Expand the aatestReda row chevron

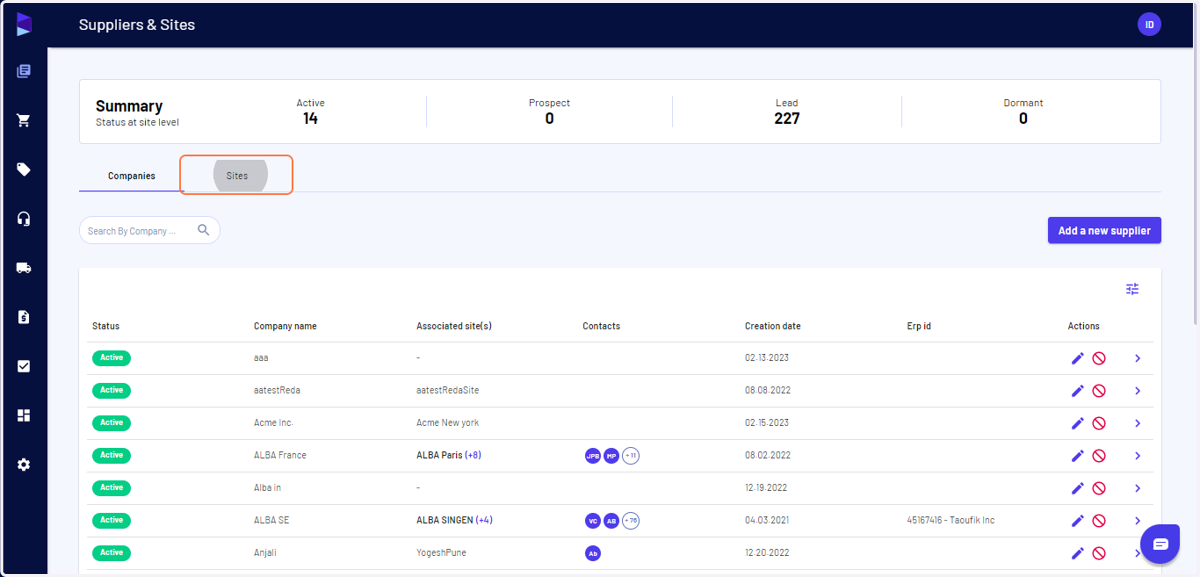tap(1138, 391)
